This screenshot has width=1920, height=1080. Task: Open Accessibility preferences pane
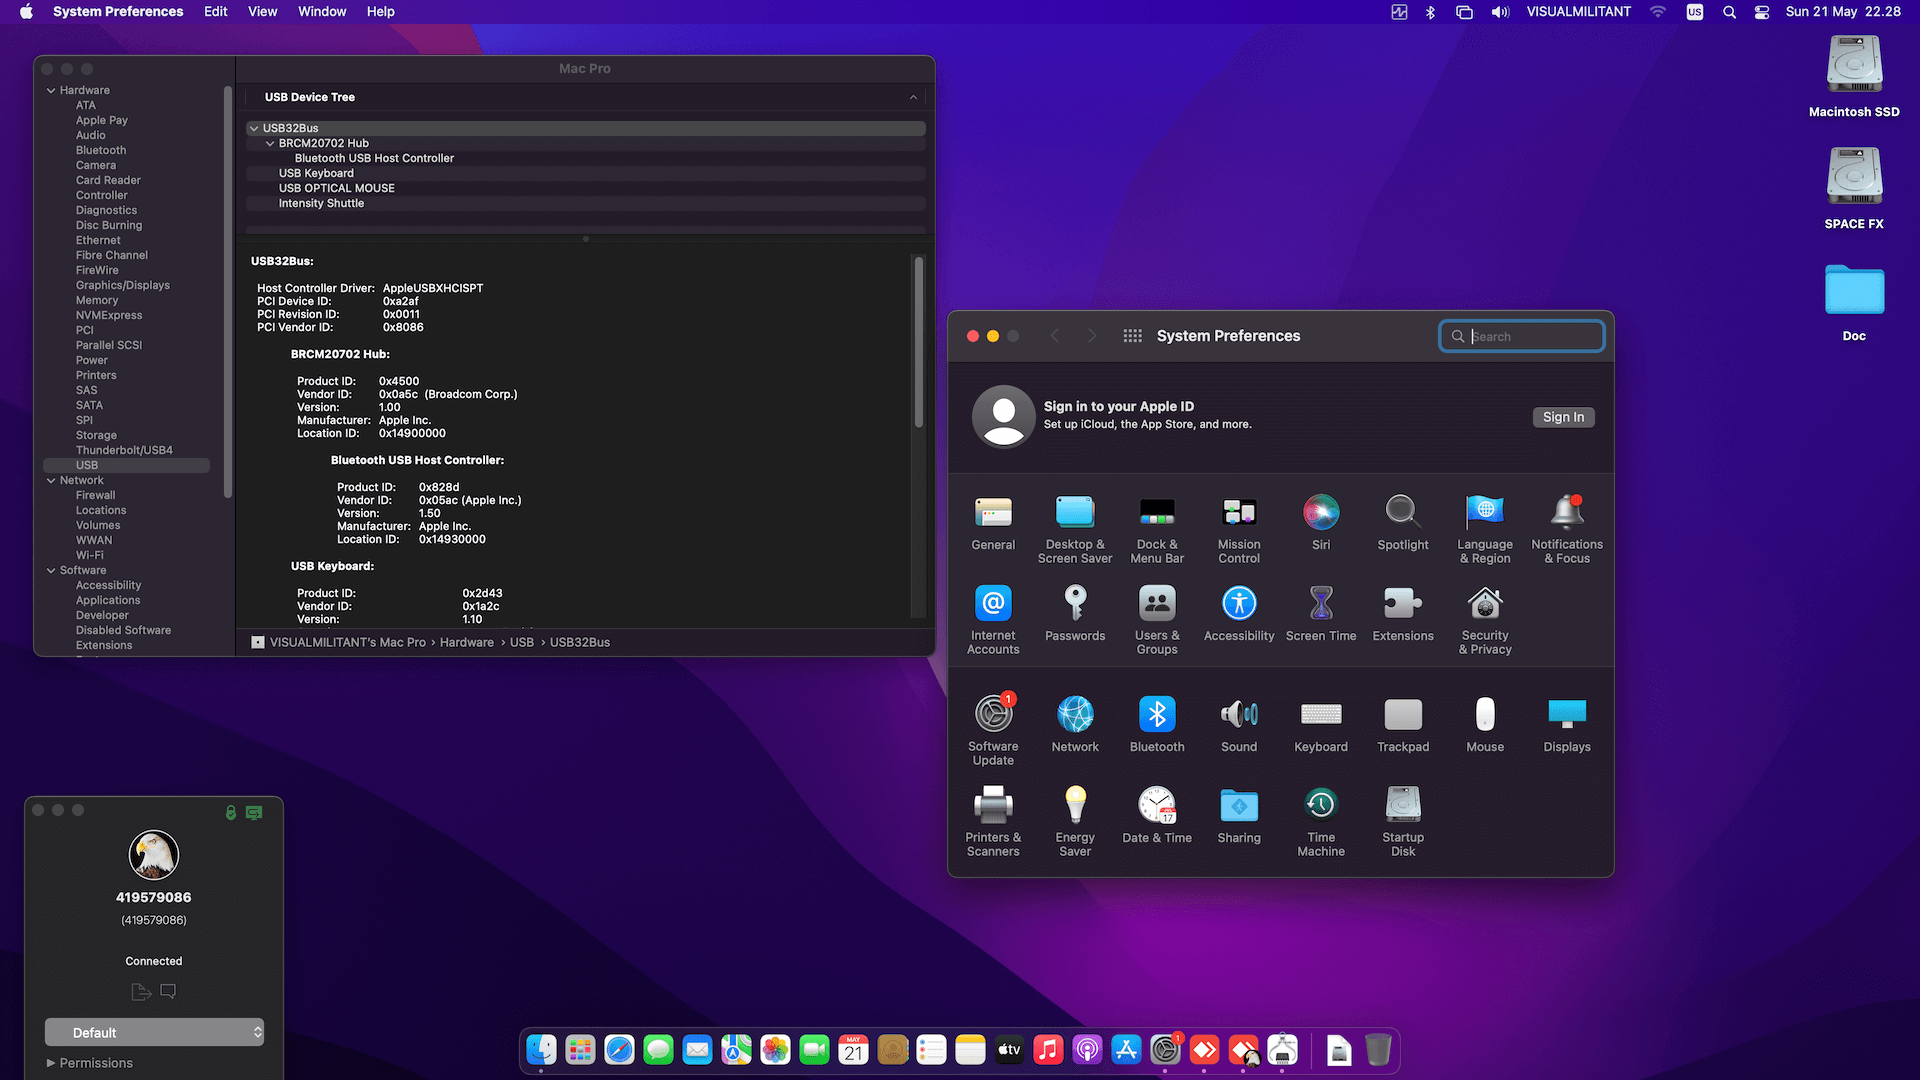[x=1239, y=614]
